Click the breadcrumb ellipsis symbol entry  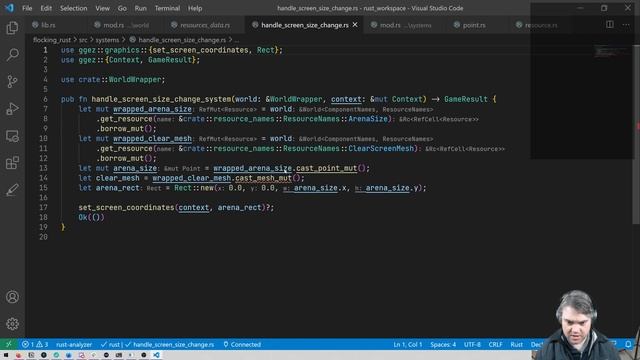click(x=237, y=40)
